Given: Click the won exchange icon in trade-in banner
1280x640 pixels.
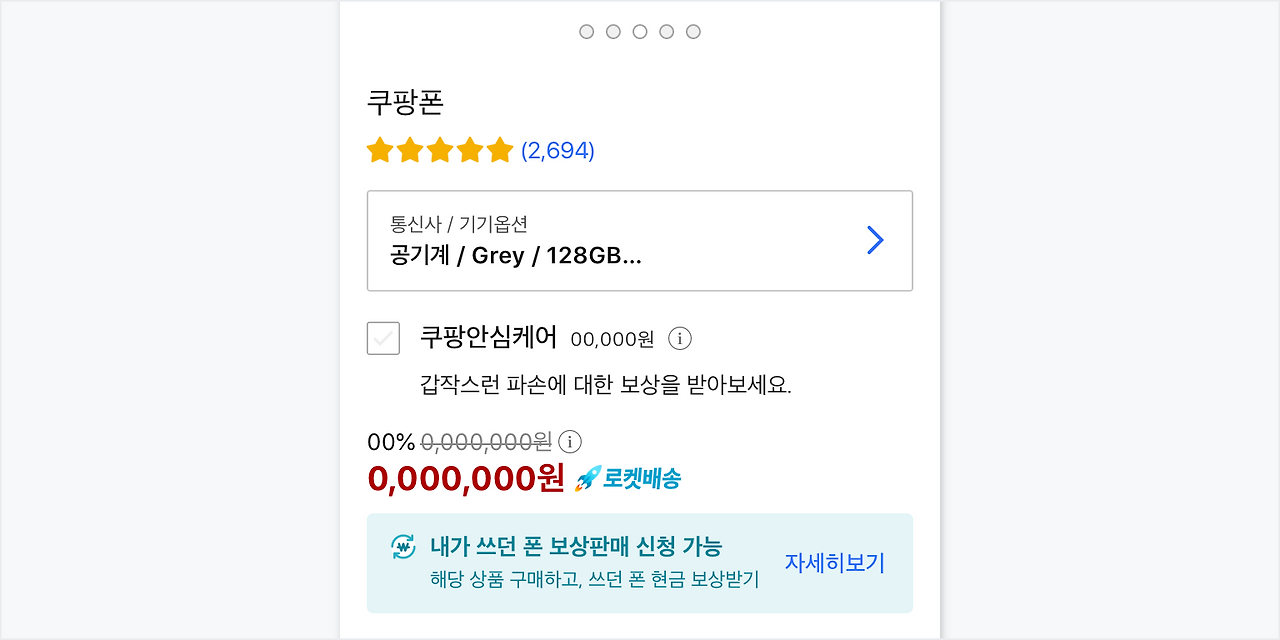Looking at the screenshot, I should (x=402, y=547).
